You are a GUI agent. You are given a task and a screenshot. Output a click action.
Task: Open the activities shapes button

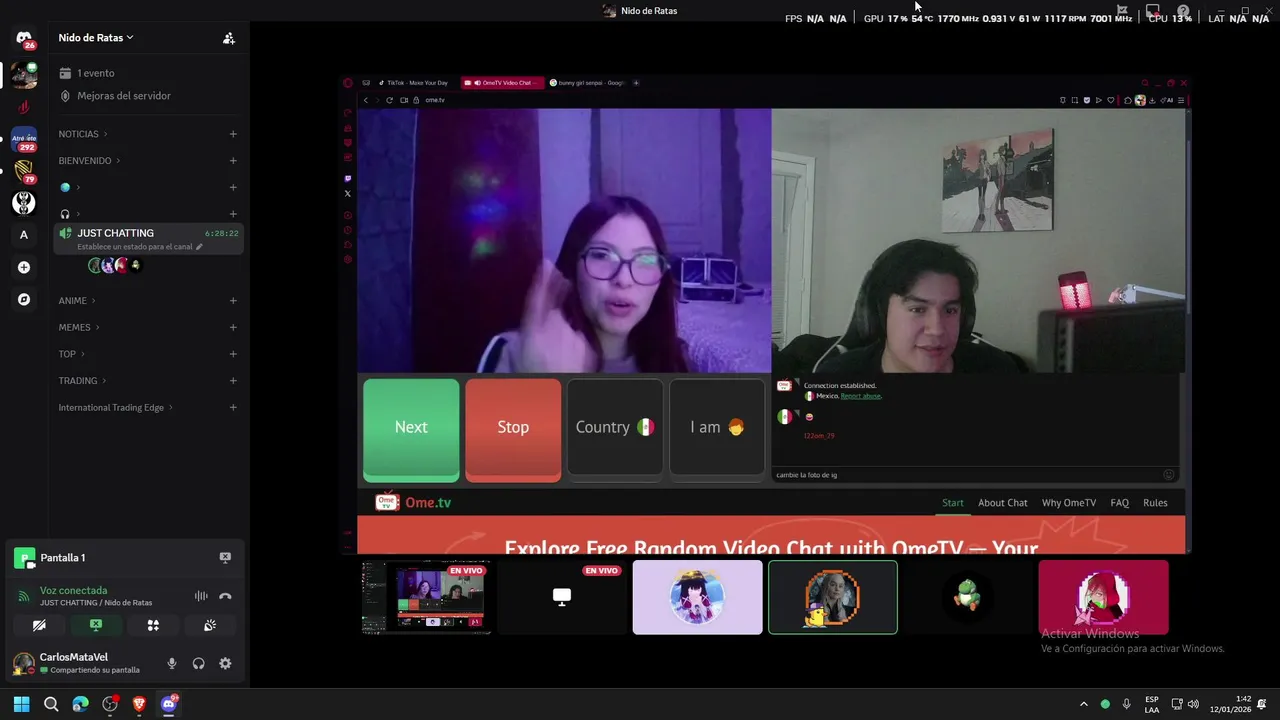[153, 625]
